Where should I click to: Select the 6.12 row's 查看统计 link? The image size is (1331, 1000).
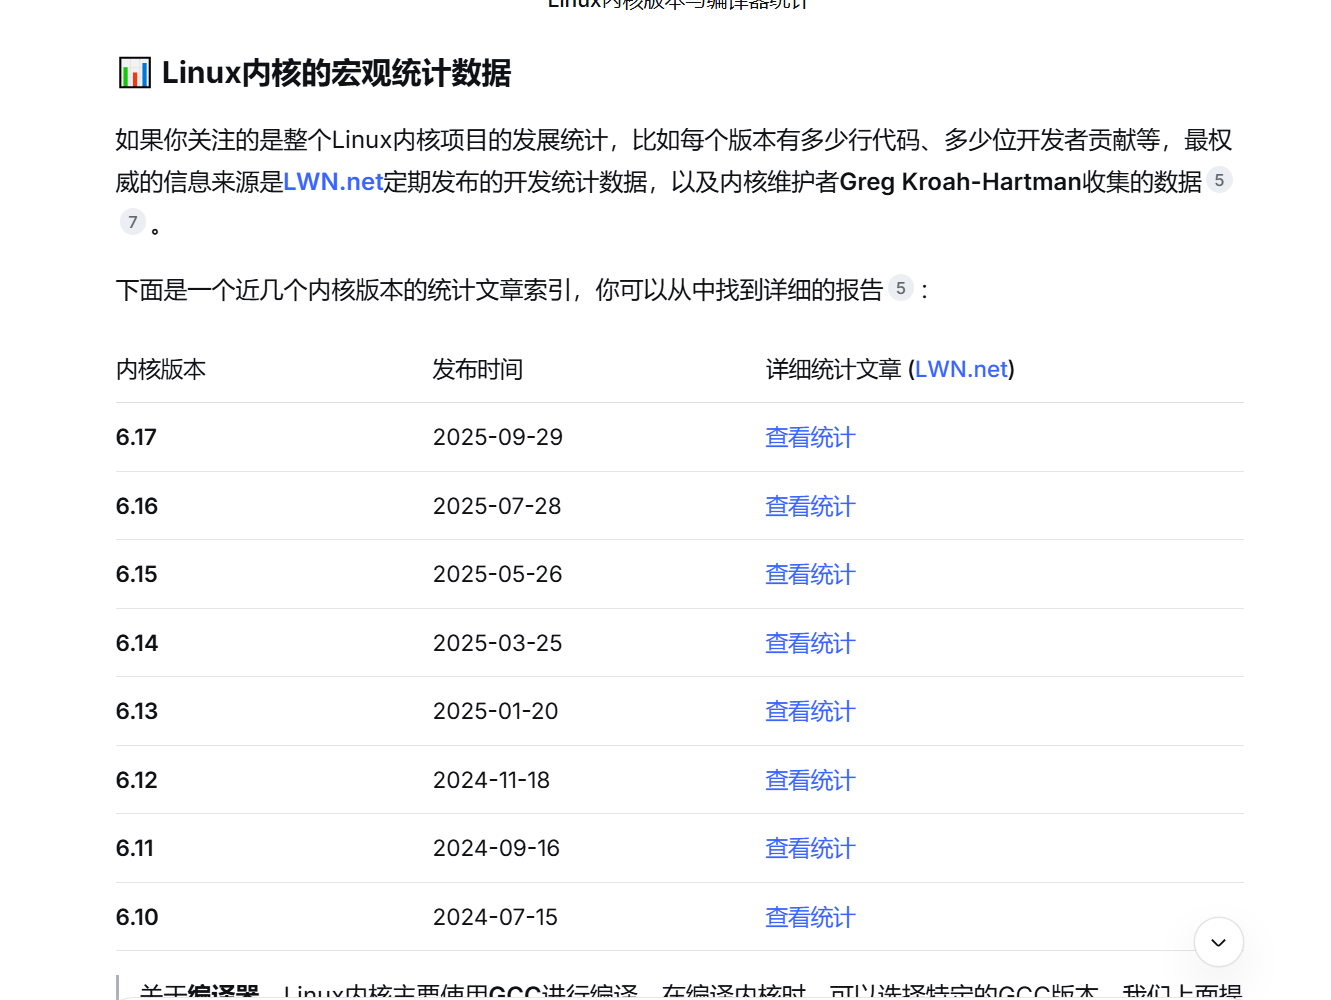(x=810, y=780)
